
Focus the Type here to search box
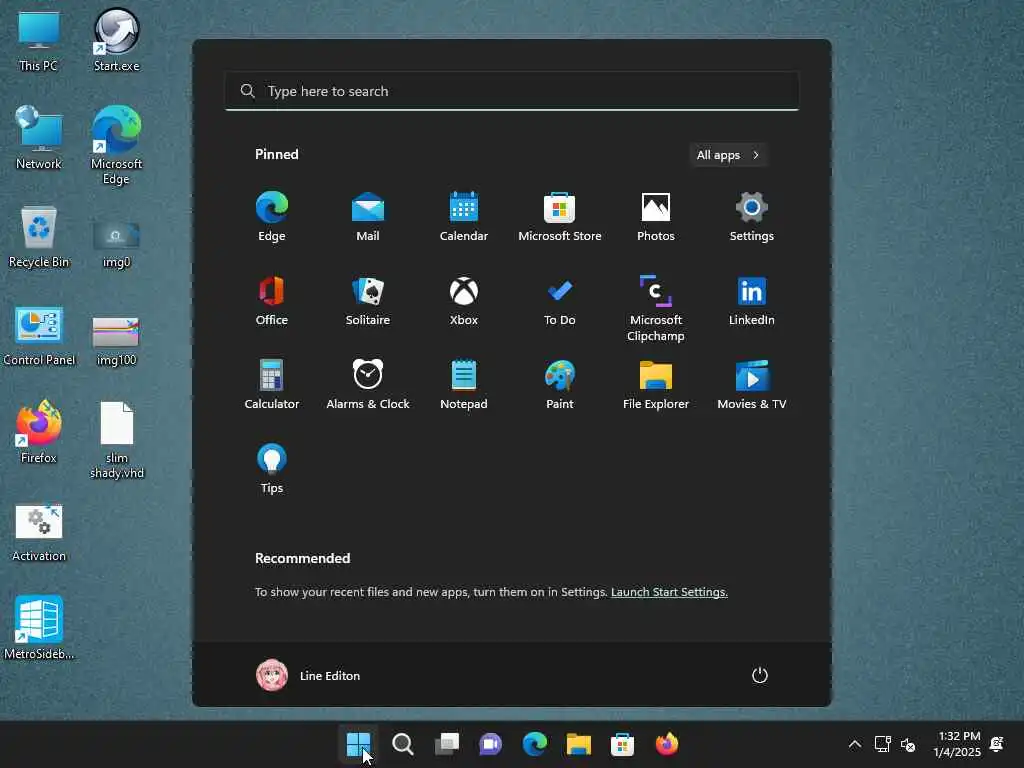tap(512, 91)
